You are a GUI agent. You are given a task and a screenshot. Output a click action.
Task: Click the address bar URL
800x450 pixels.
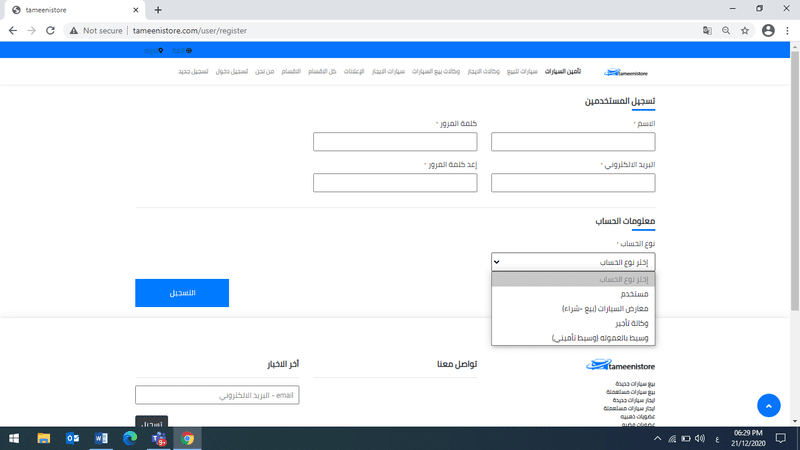point(190,31)
